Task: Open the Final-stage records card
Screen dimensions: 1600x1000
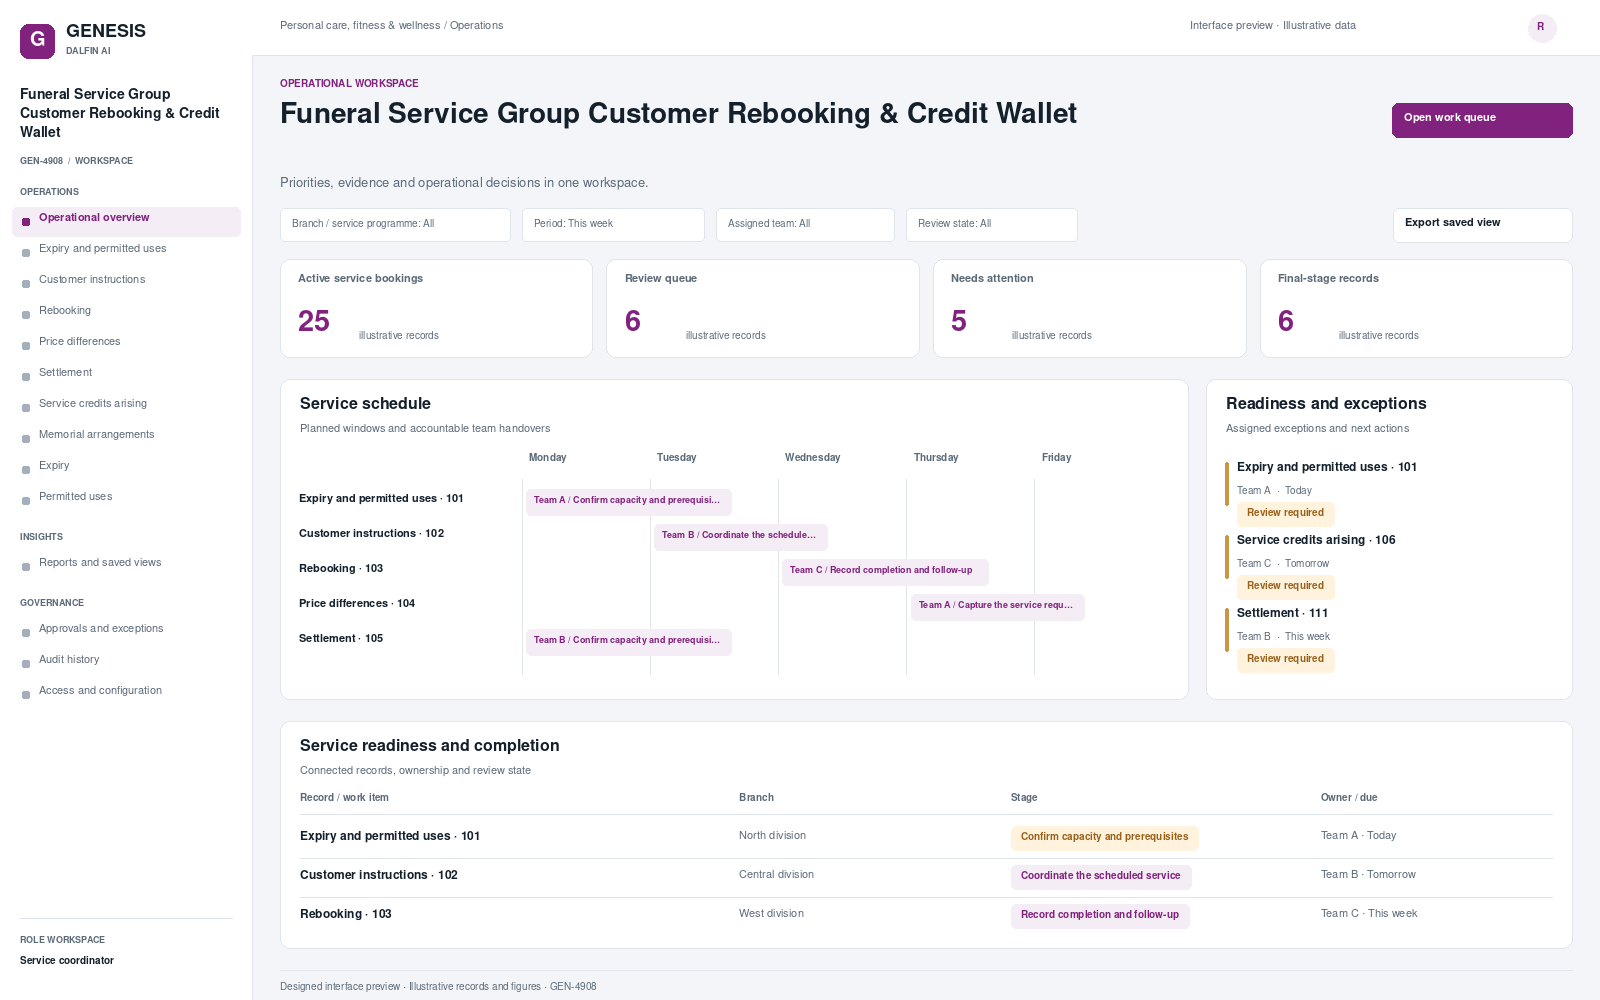Action: (x=1416, y=308)
